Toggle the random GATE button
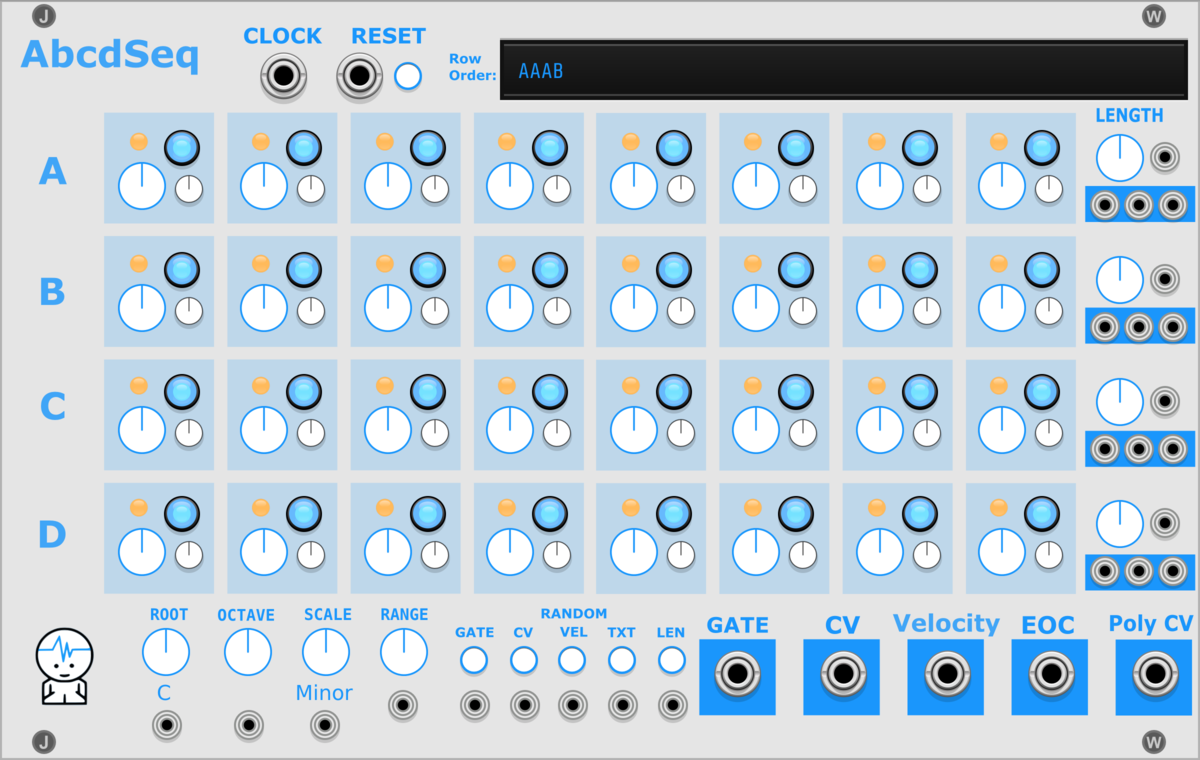This screenshot has height=760, width=1200. pos(474,660)
